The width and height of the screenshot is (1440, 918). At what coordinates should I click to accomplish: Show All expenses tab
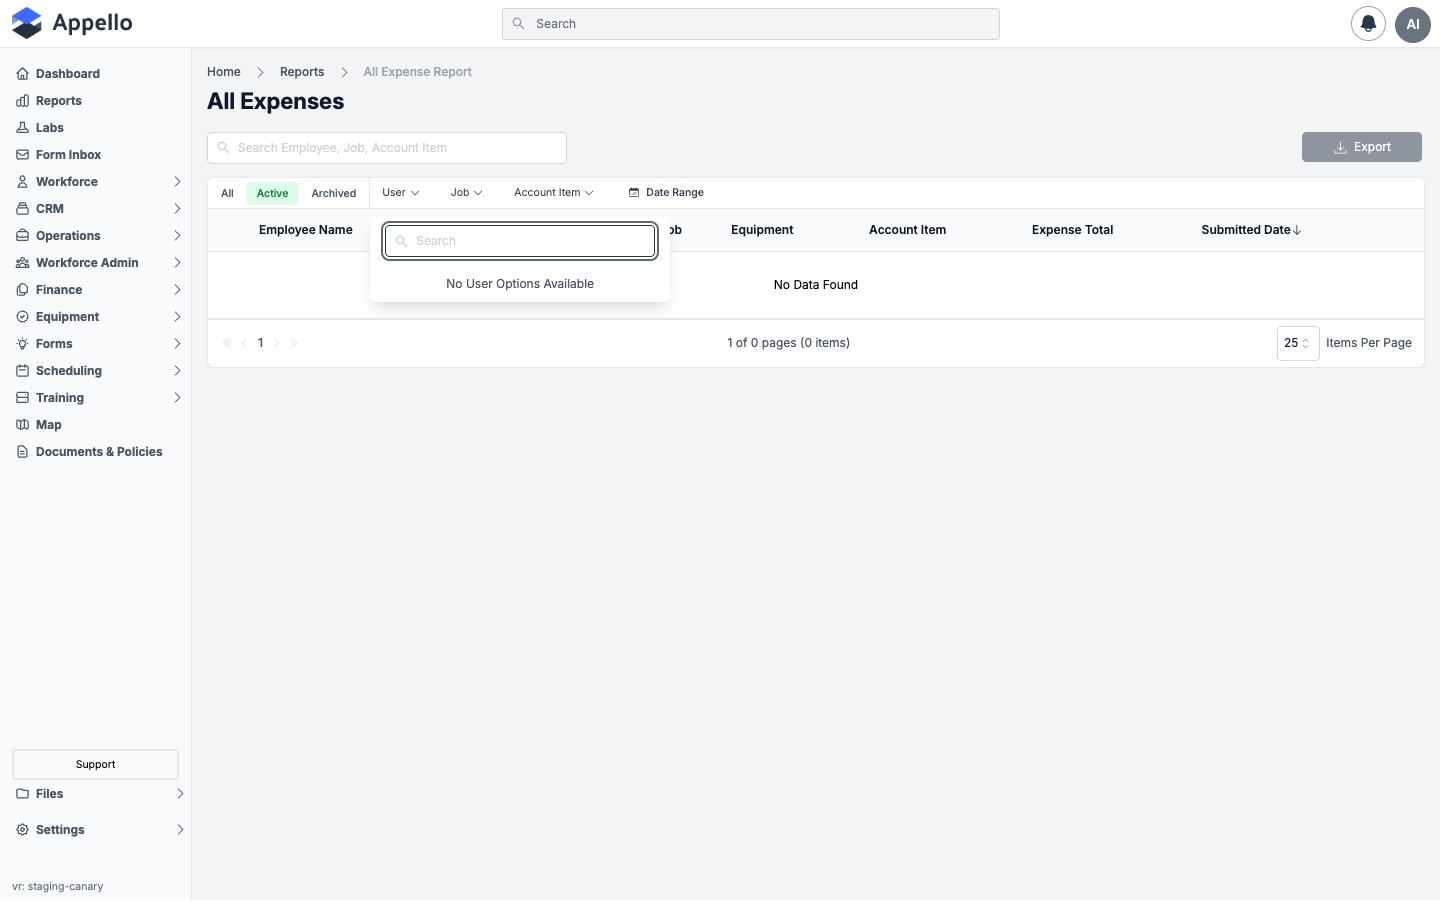[227, 194]
